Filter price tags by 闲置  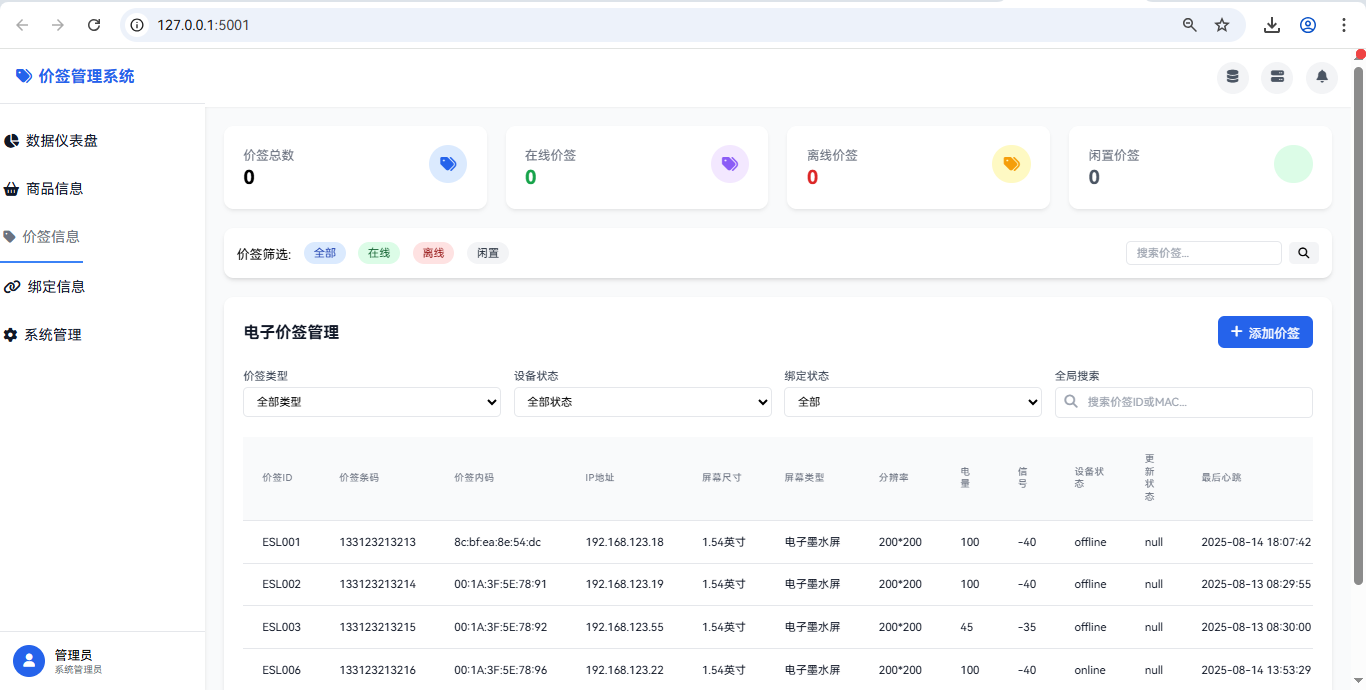click(x=488, y=253)
